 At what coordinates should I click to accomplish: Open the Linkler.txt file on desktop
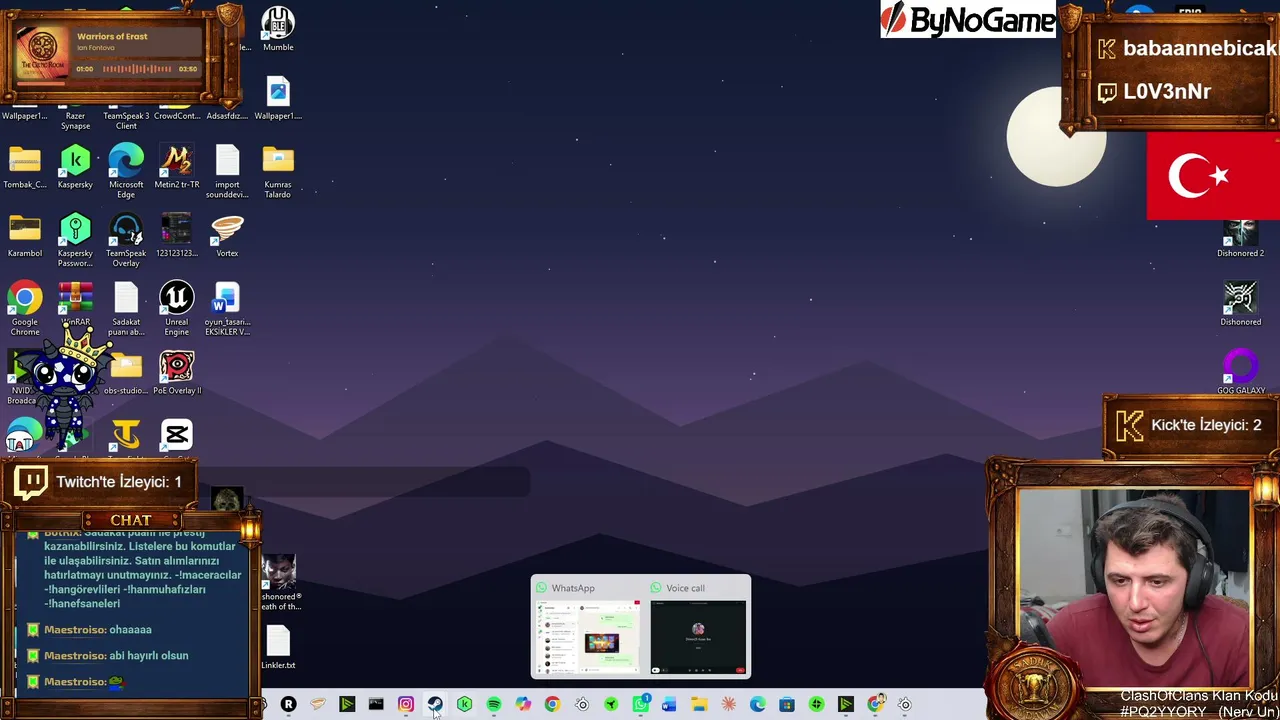[x=278, y=648]
